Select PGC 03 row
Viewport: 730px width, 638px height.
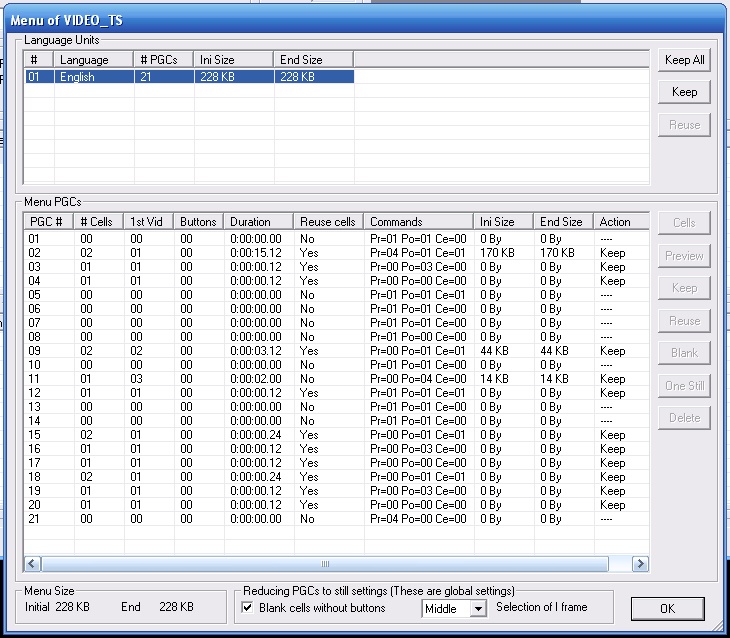337,267
